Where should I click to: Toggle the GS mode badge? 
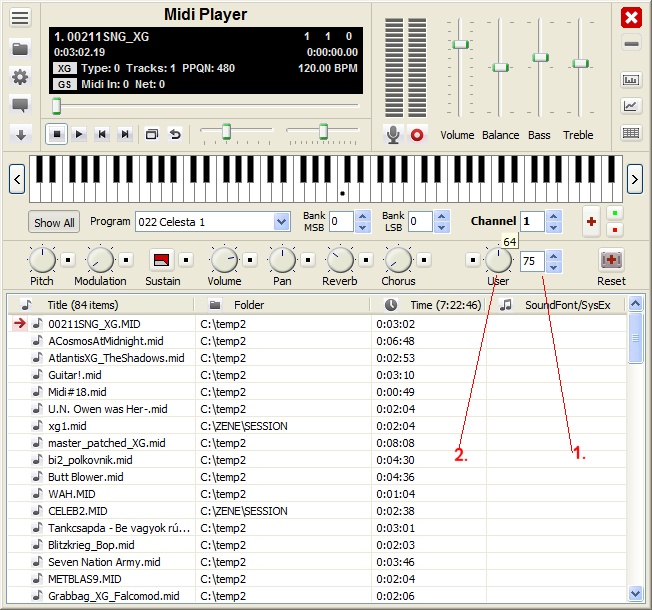point(64,84)
